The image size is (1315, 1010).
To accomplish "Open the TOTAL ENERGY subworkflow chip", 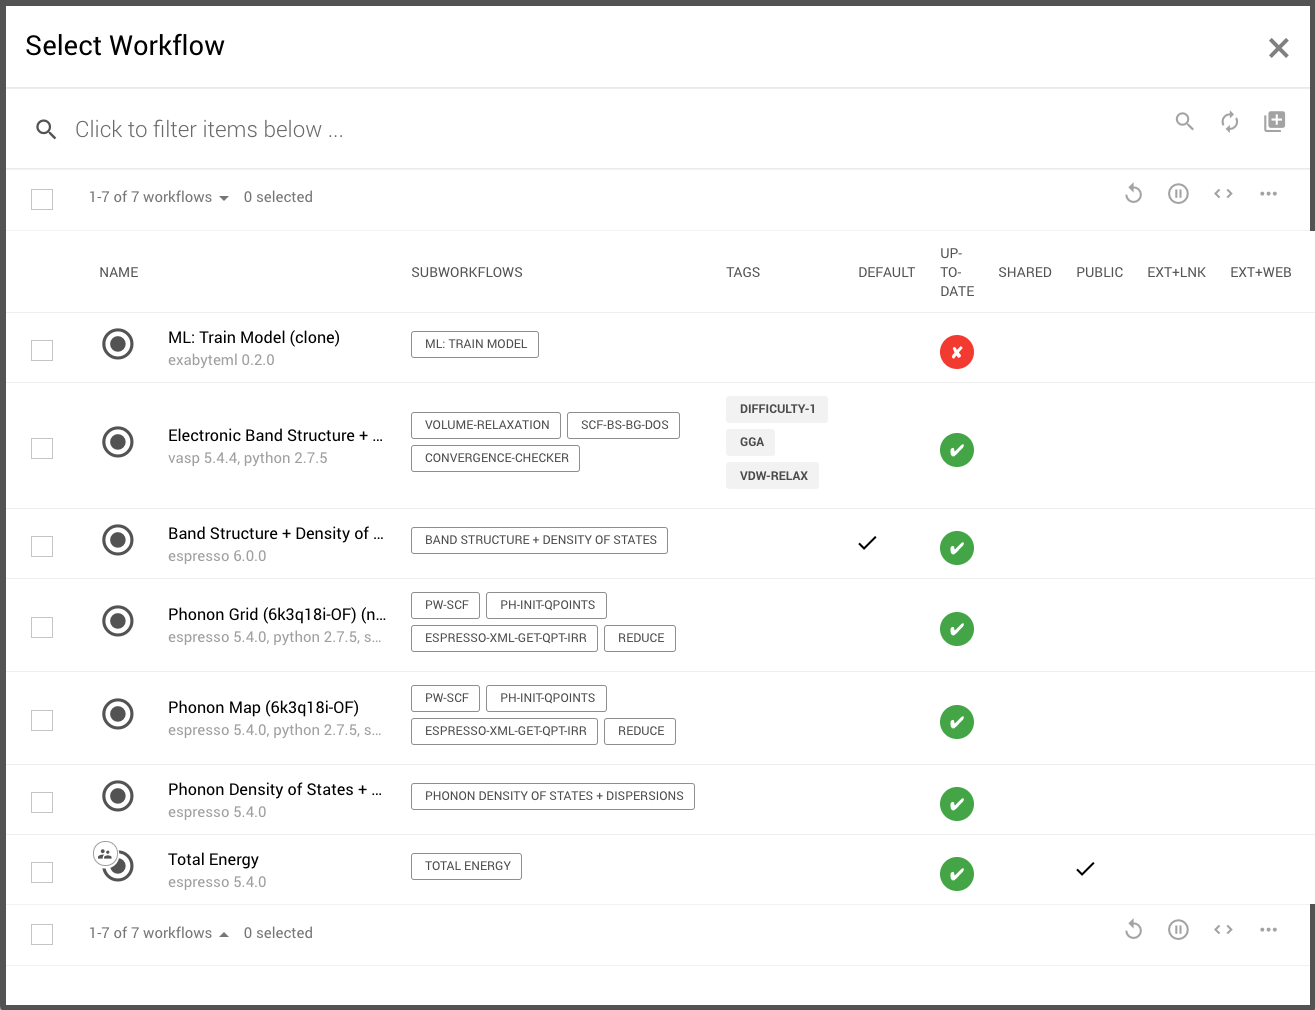I will pos(466,866).
